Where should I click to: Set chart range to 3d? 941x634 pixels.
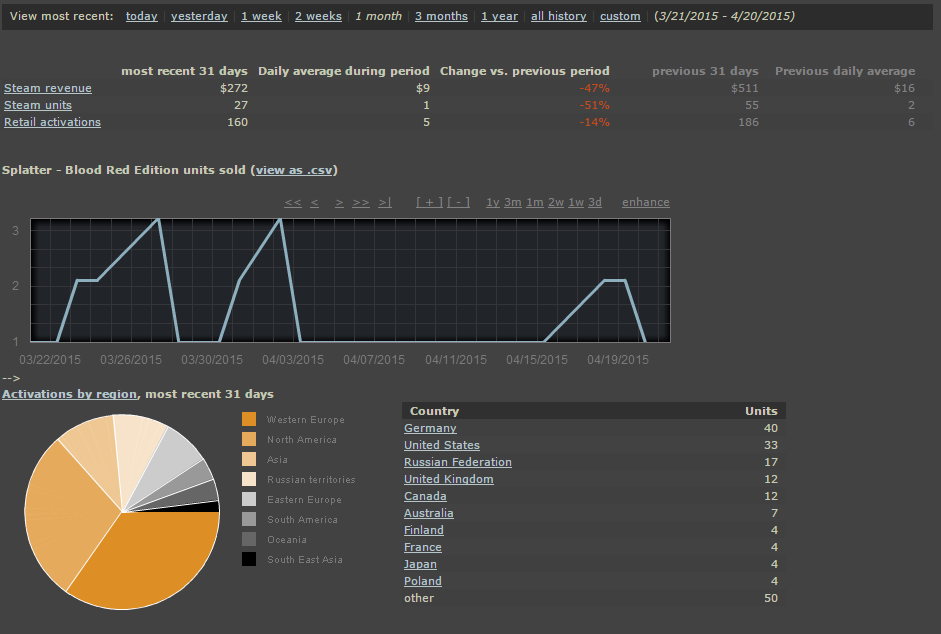point(595,202)
